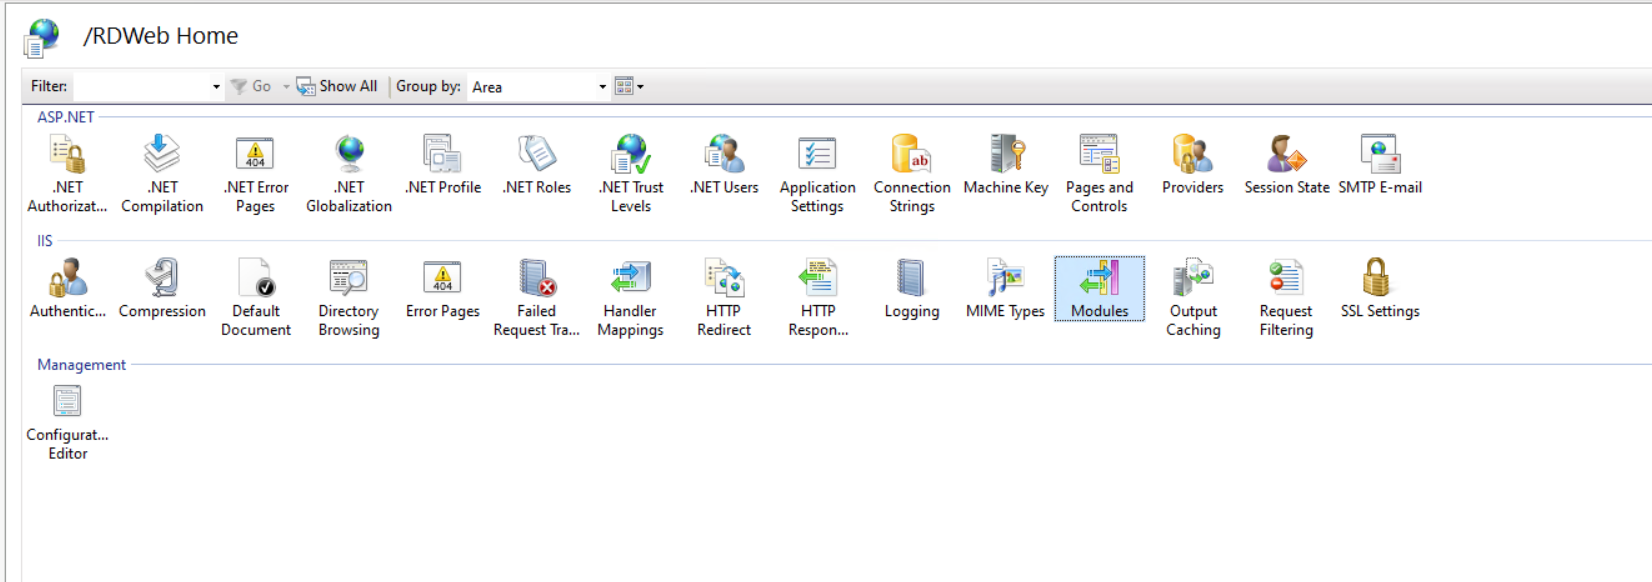
Task: Collapse the IIS group header
Action: pyautogui.click(x=45, y=241)
